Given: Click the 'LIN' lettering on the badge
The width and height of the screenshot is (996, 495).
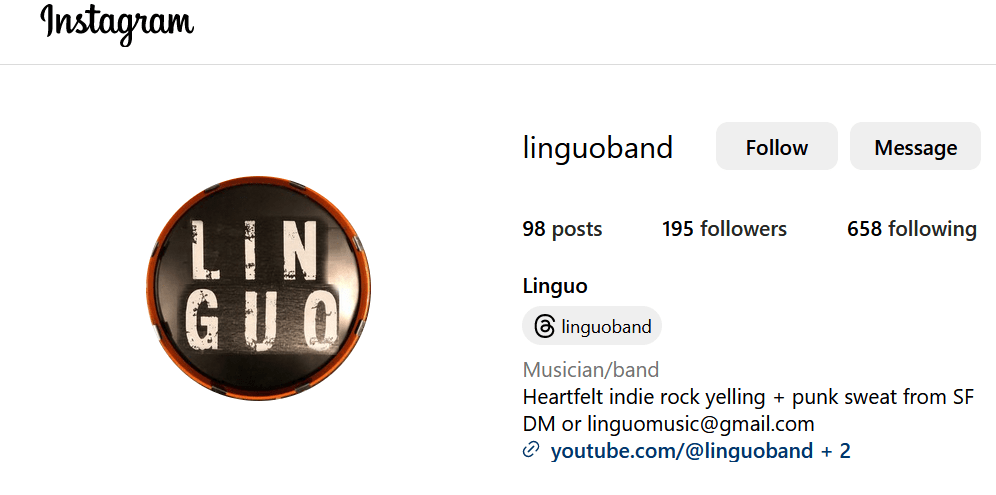Looking at the screenshot, I should [253, 250].
